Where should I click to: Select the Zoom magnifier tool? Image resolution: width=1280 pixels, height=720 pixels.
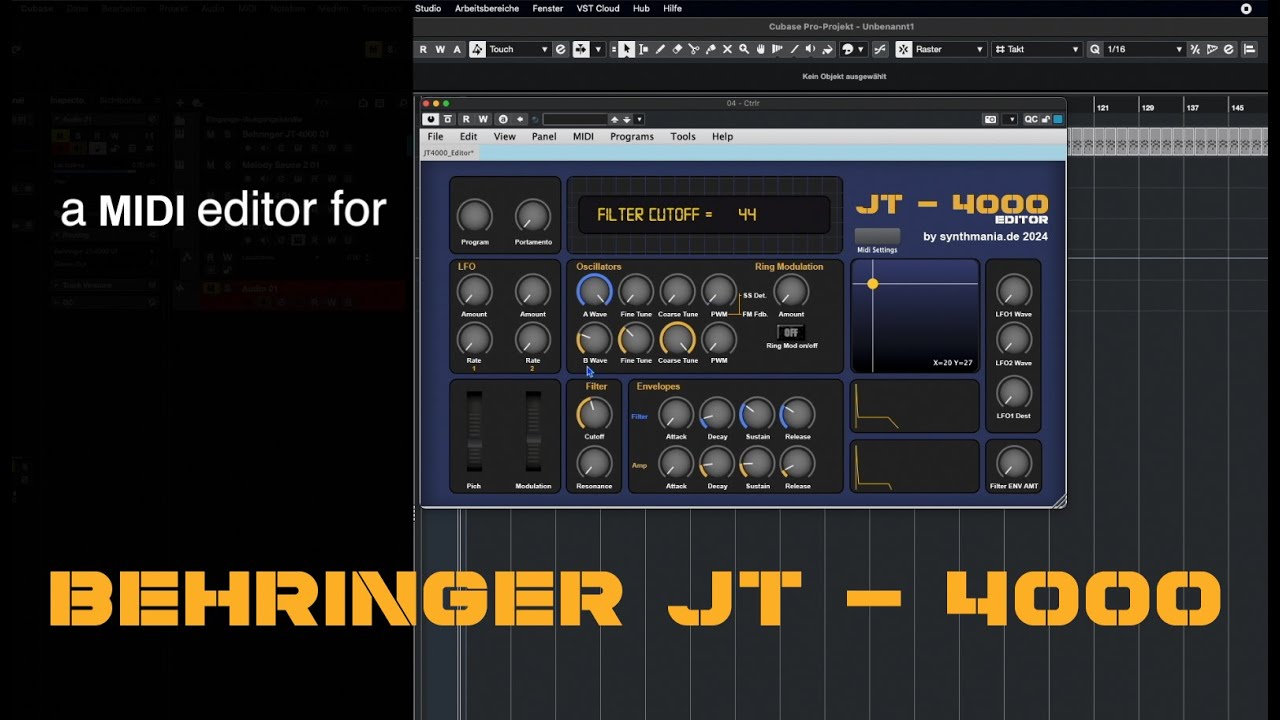pos(744,49)
